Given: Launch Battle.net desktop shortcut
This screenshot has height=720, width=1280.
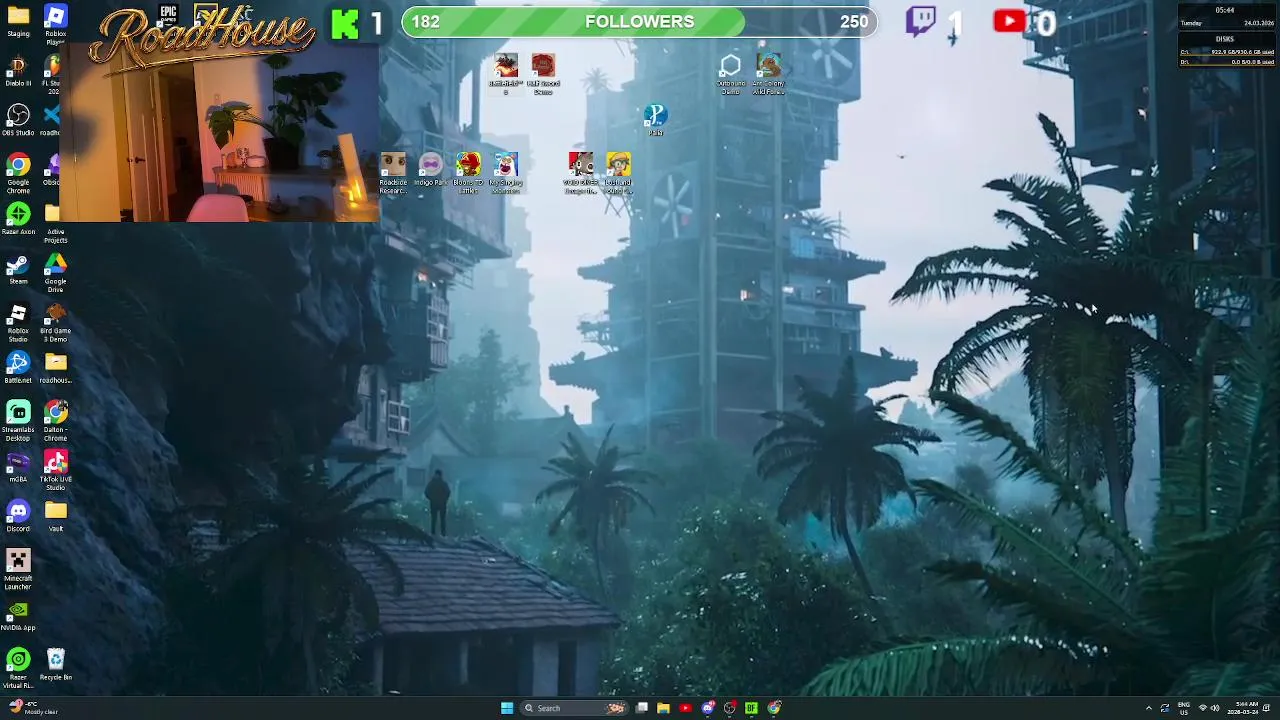Looking at the screenshot, I should coord(18,368).
